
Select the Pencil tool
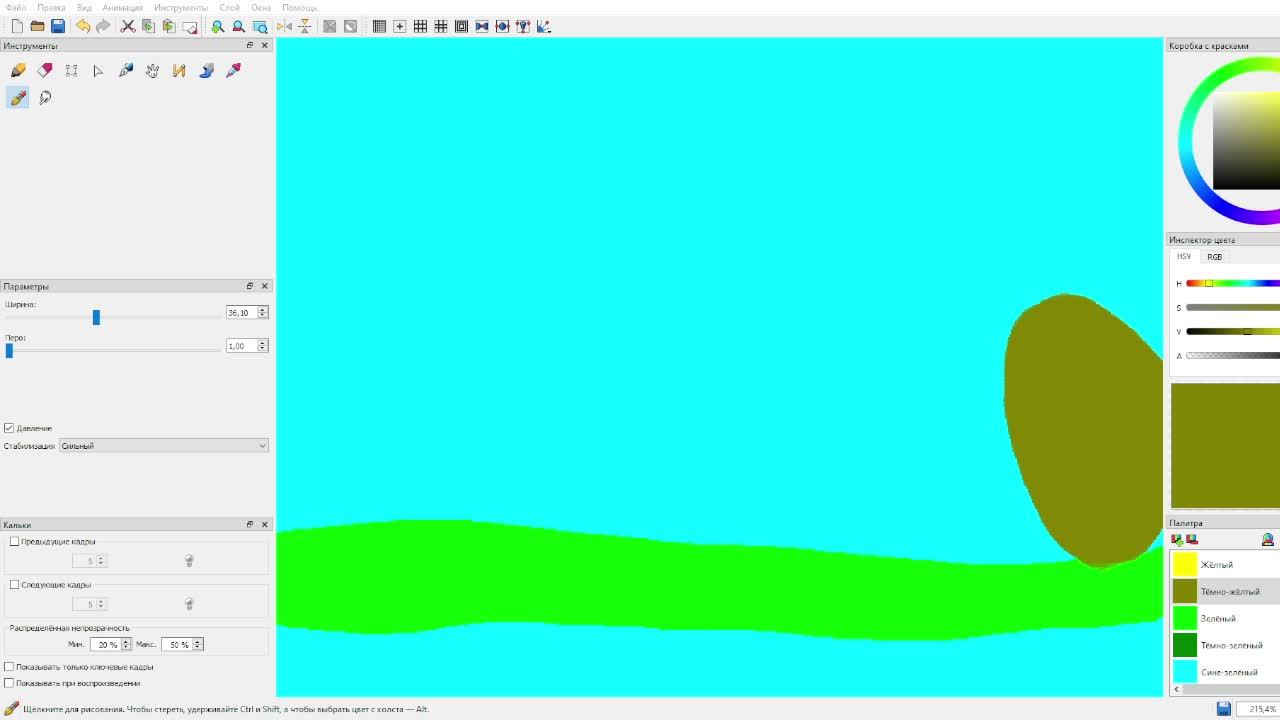pos(18,70)
